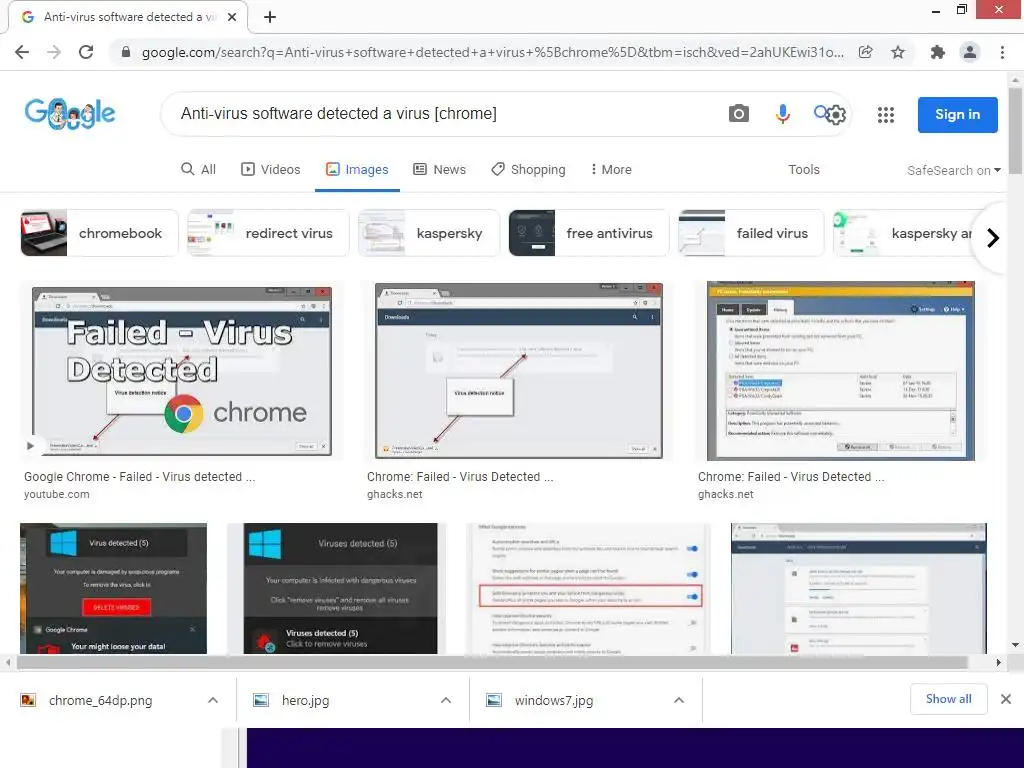Show more filter chips with right chevron
The width and height of the screenshot is (1024, 768).
[x=993, y=238]
